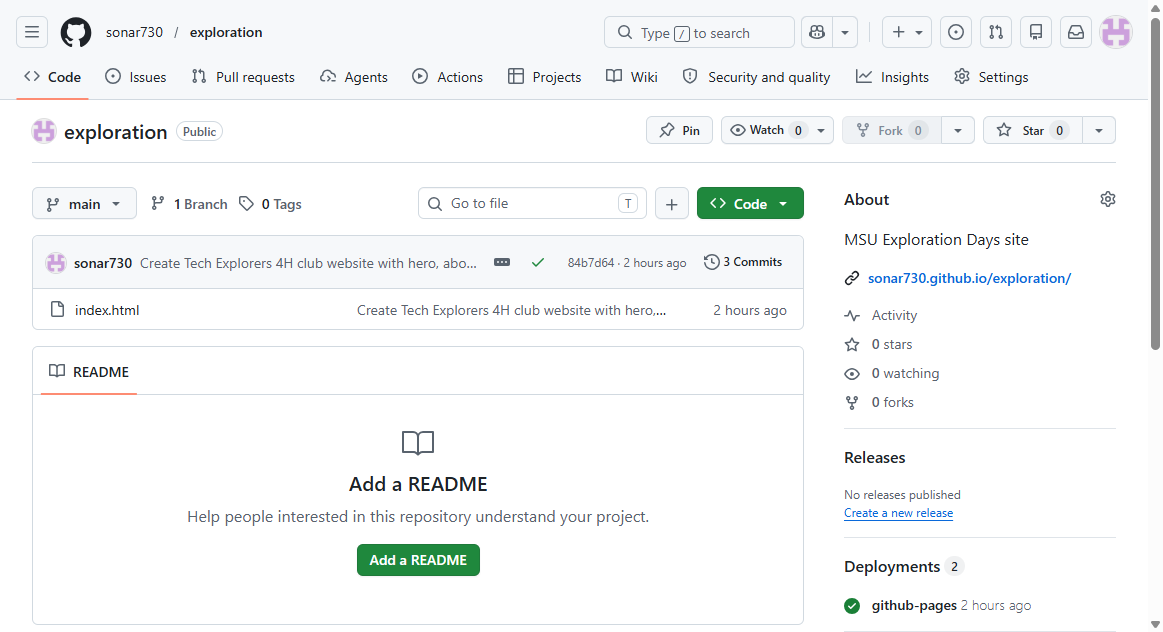Viewport: 1163px width, 632px height.
Task: Open the github-pages deployment link
Action: 914,605
